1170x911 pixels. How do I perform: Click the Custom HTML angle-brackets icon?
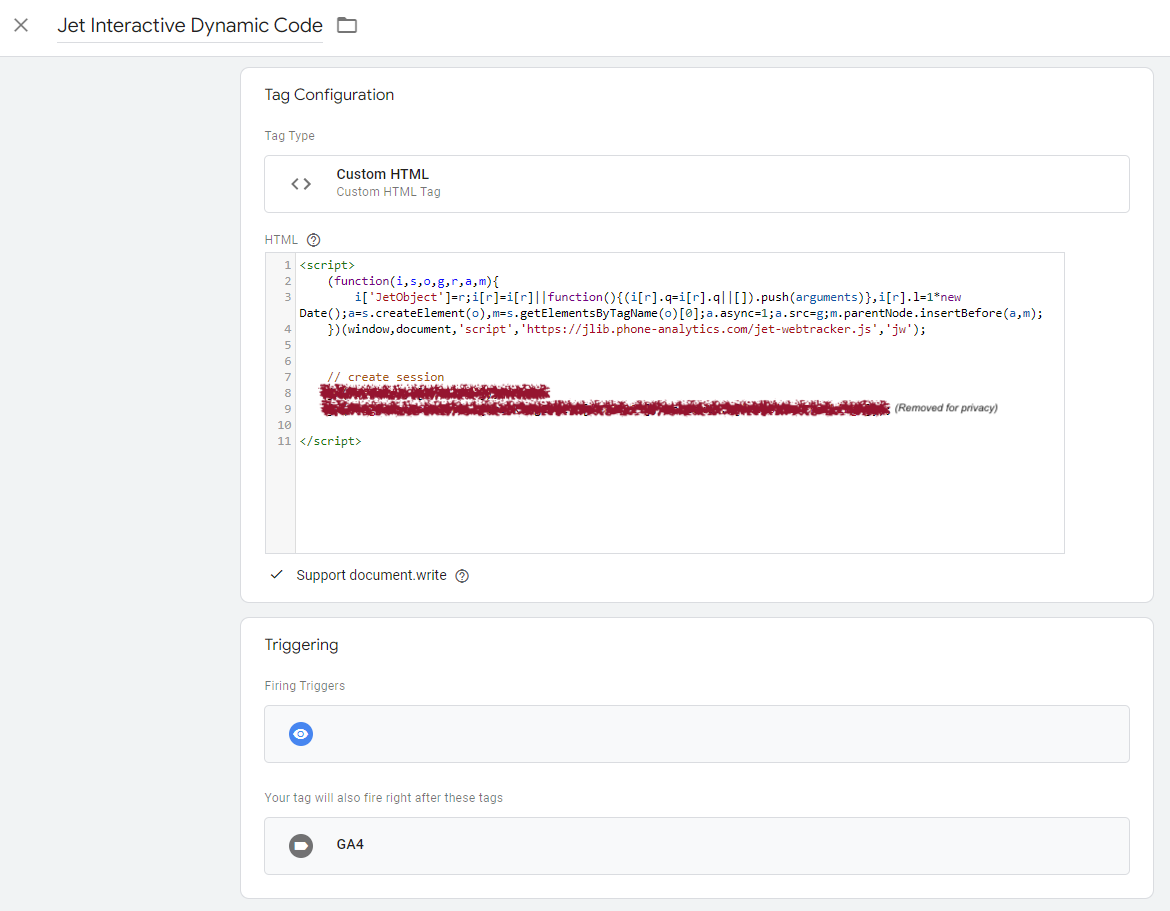(301, 184)
